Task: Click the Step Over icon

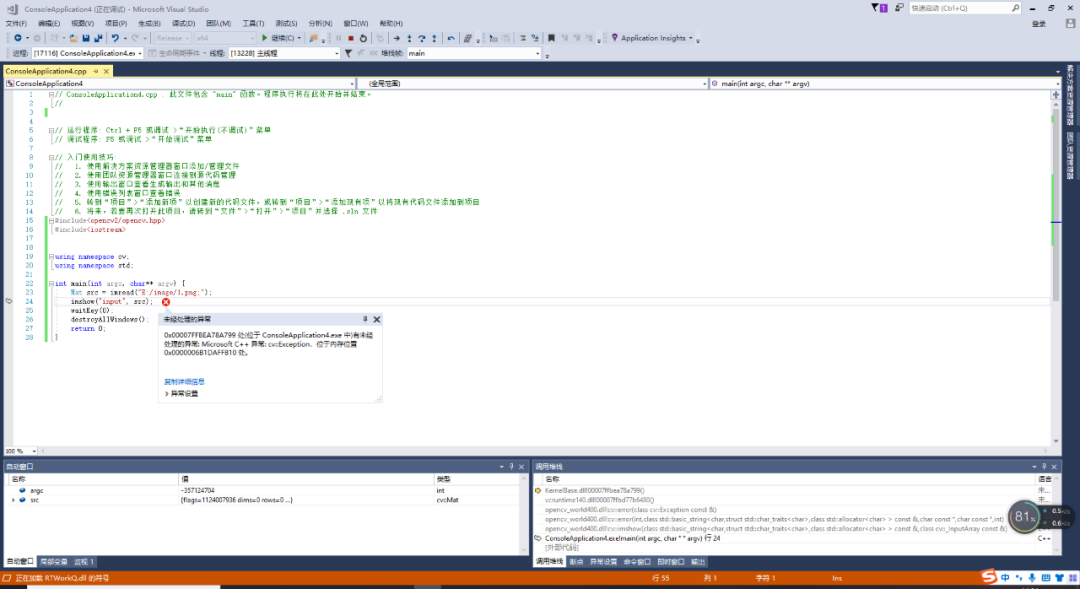Action: point(422,38)
